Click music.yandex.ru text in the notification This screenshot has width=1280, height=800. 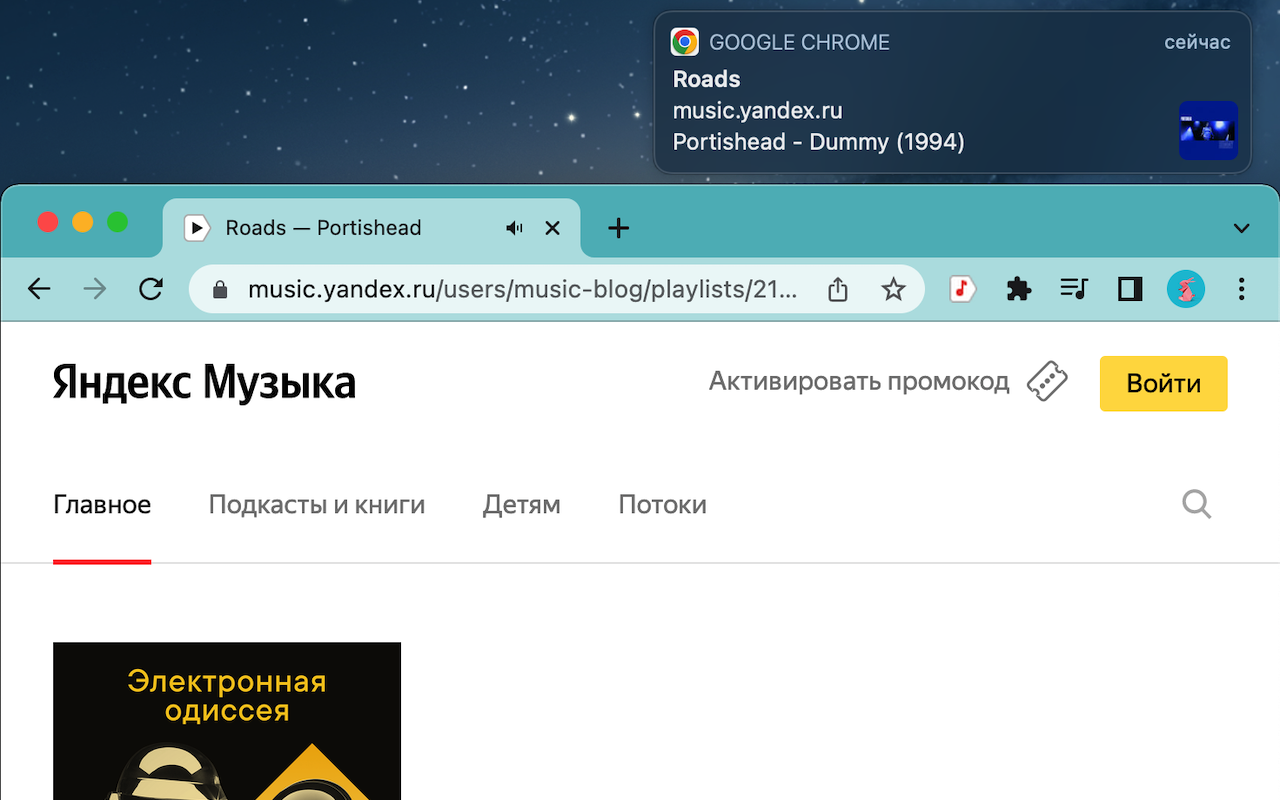point(758,111)
